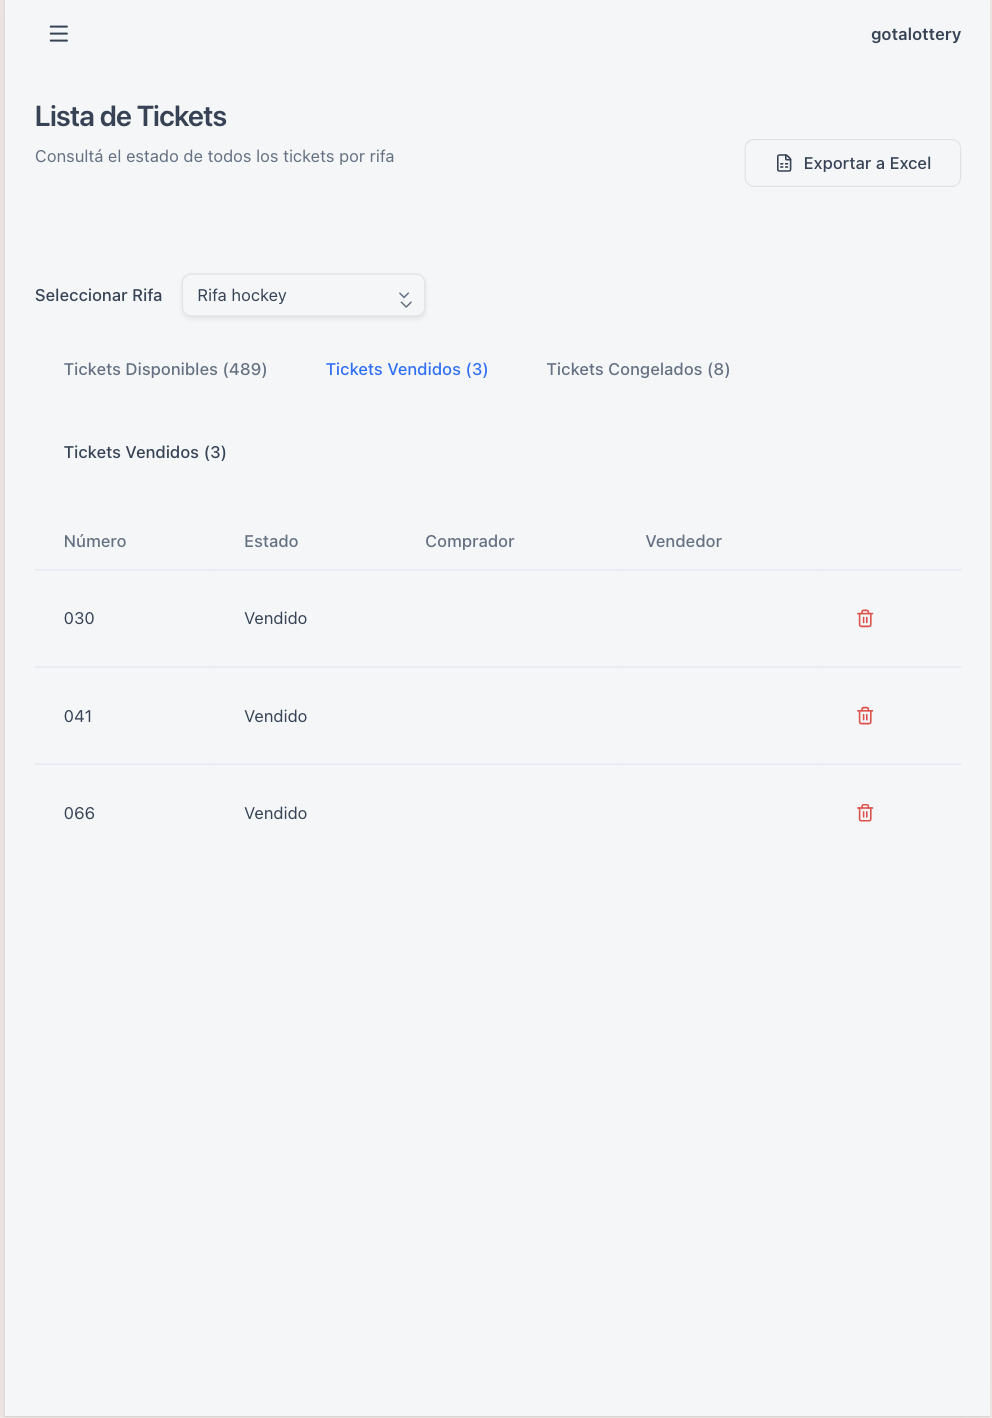This screenshot has width=992, height=1418.
Task: Switch to Tickets Disponibles (489) tab
Action: (x=165, y=369)
